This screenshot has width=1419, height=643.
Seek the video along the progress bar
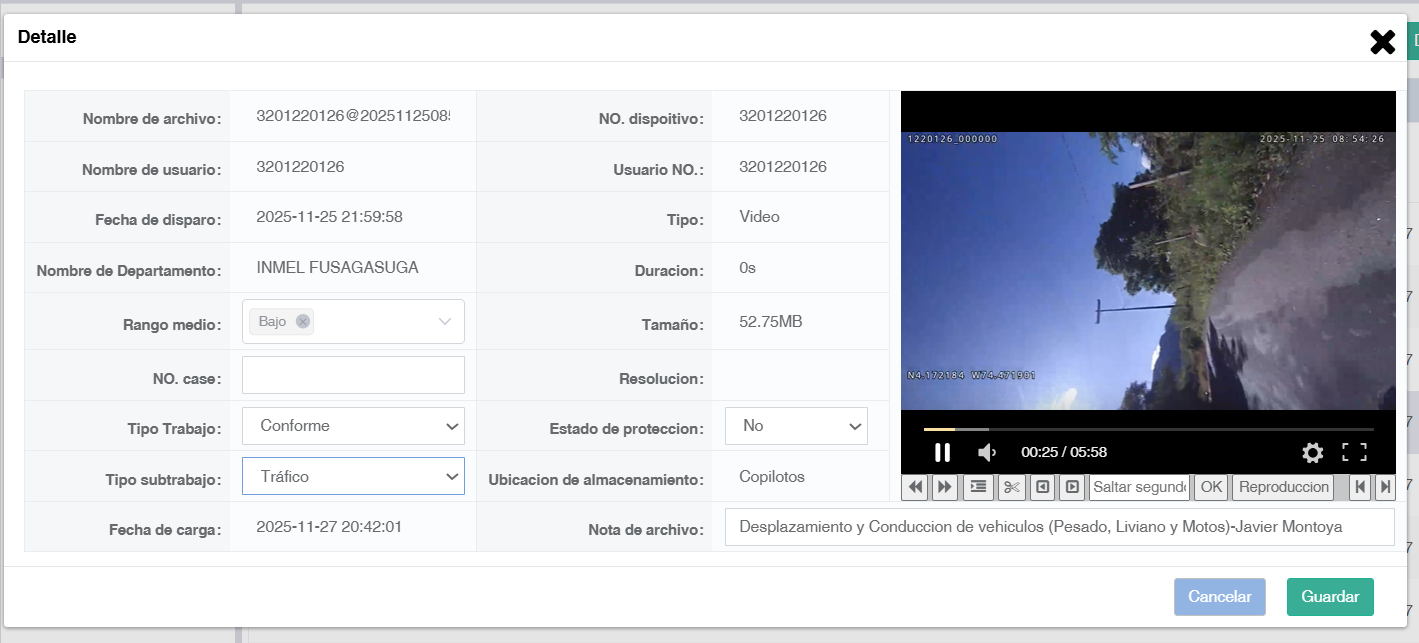[x=1148, y=429]
